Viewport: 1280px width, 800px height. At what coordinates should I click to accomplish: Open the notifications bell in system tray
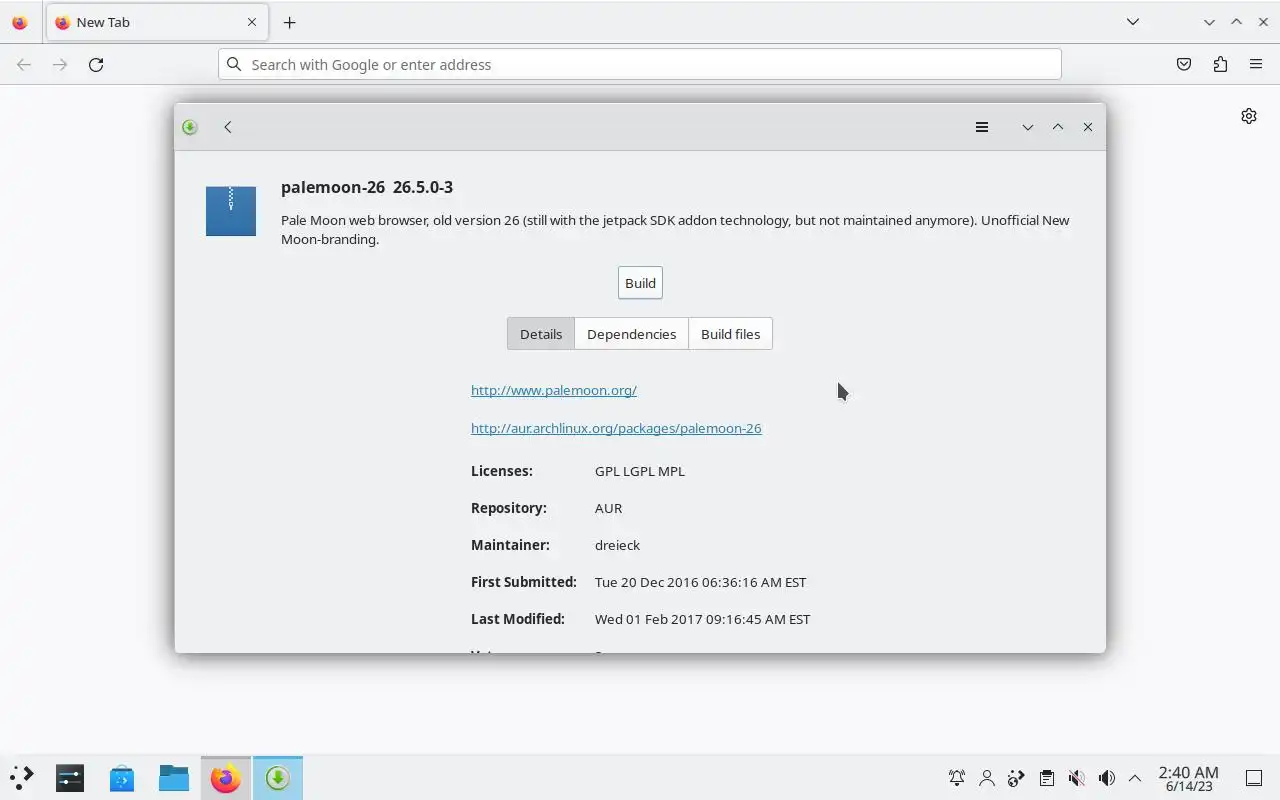[957, 778]
